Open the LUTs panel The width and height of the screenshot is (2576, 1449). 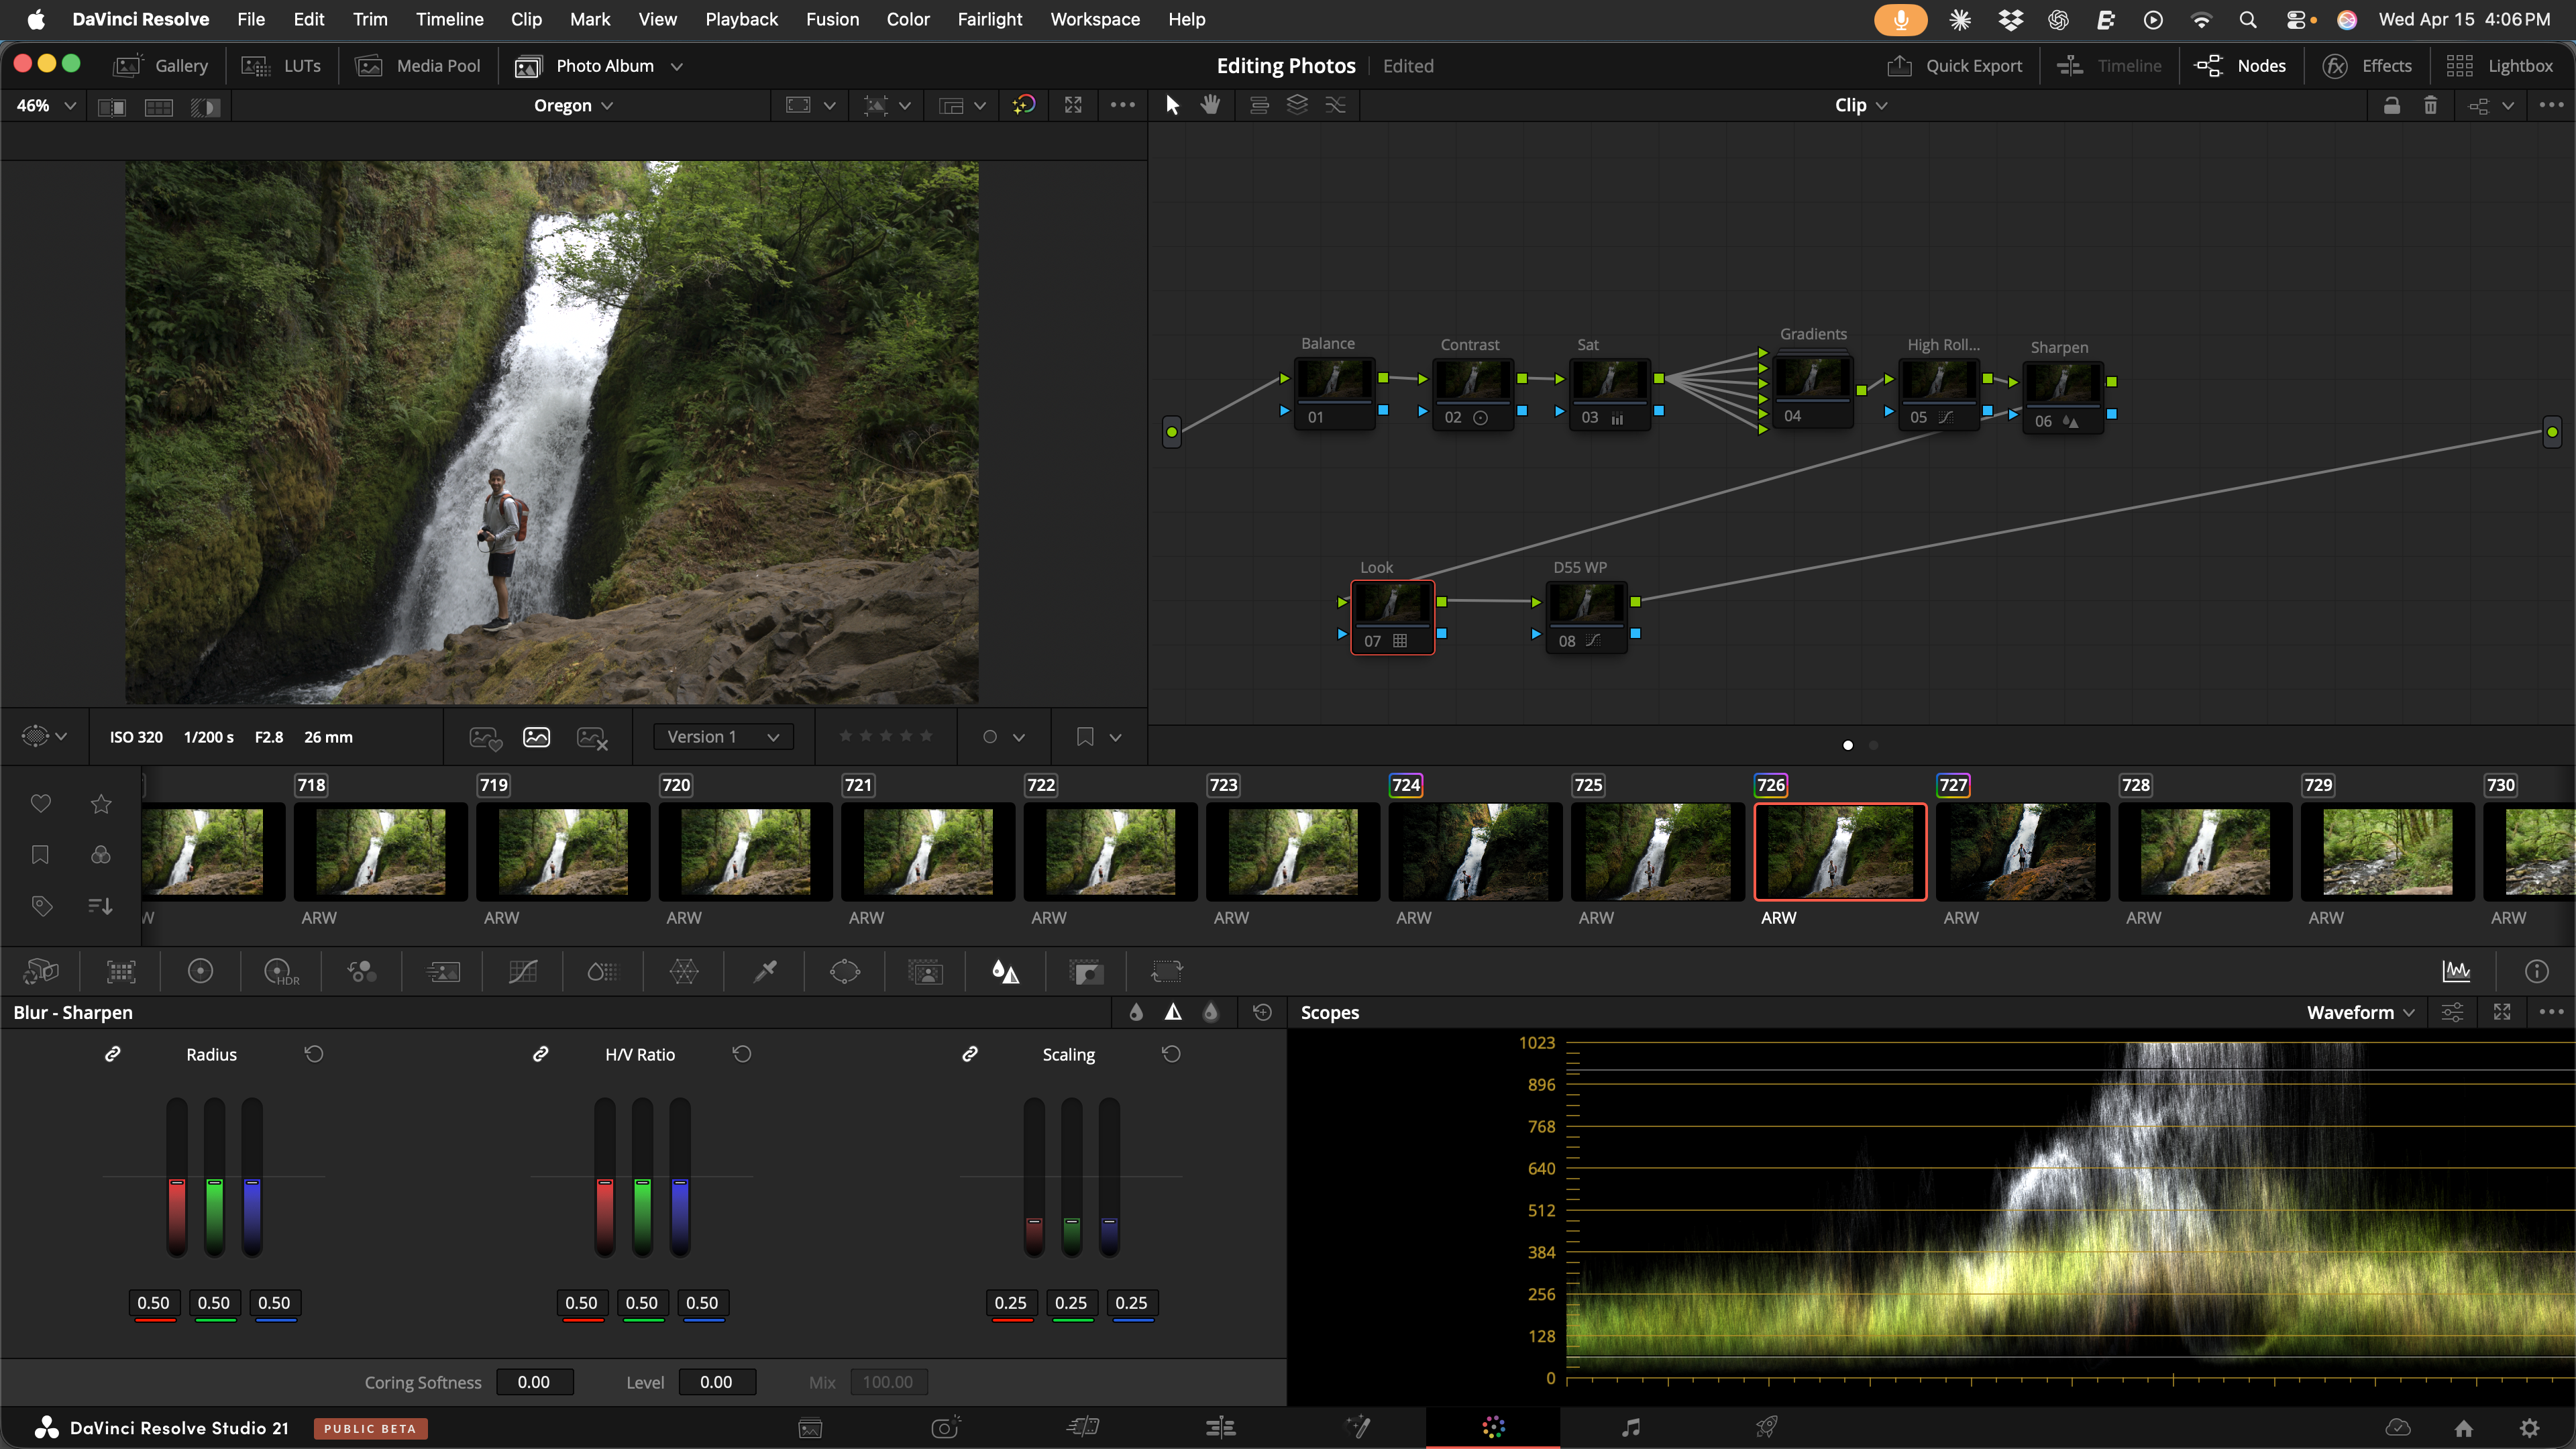pos(282,66)
